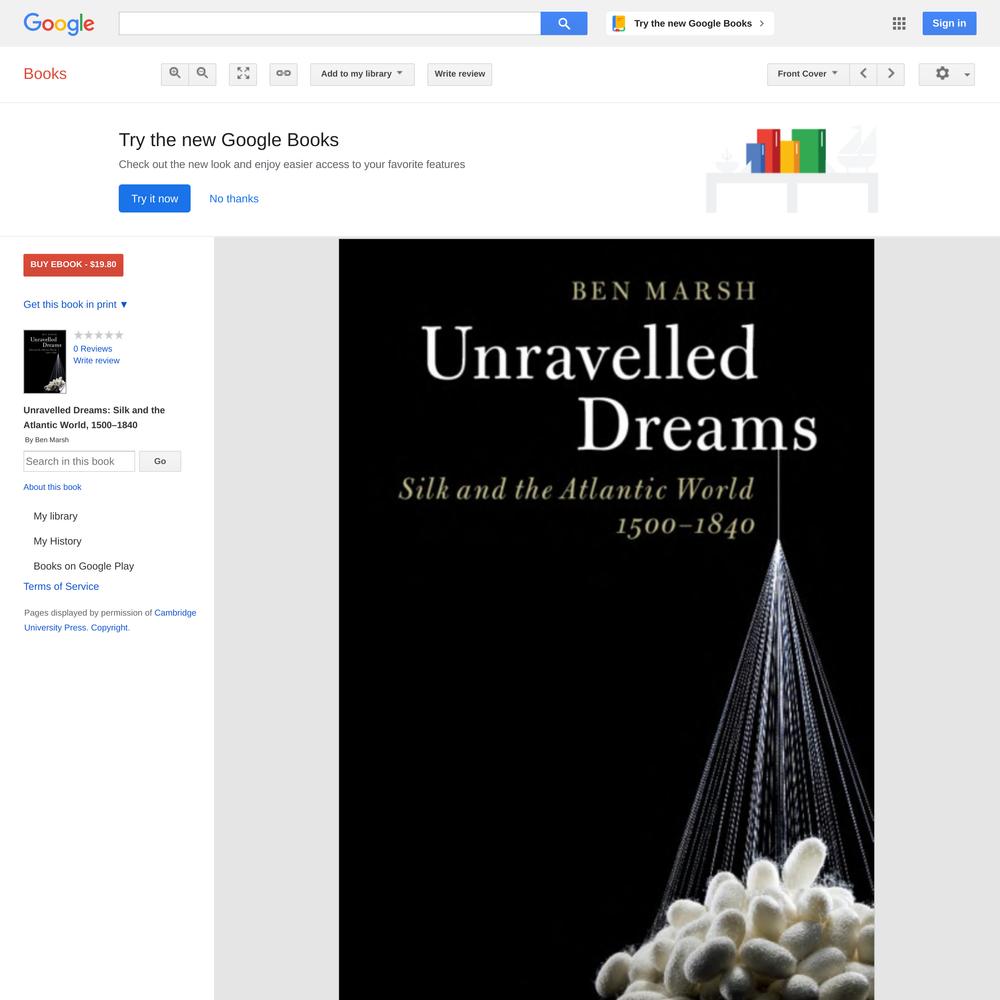
Task: Click the blue search magnifier button
Action: tap(564, 24)
